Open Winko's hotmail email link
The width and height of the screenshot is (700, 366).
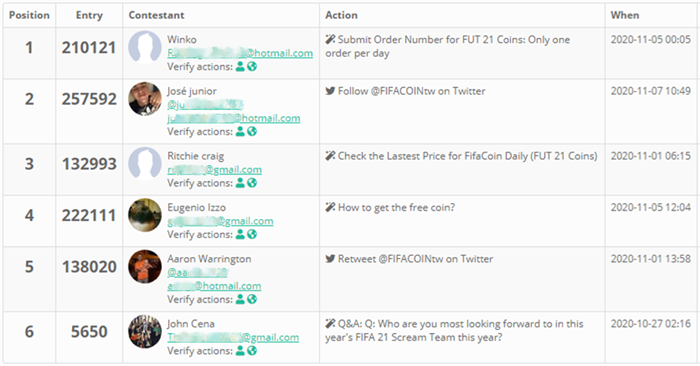(x=240, y=53)
